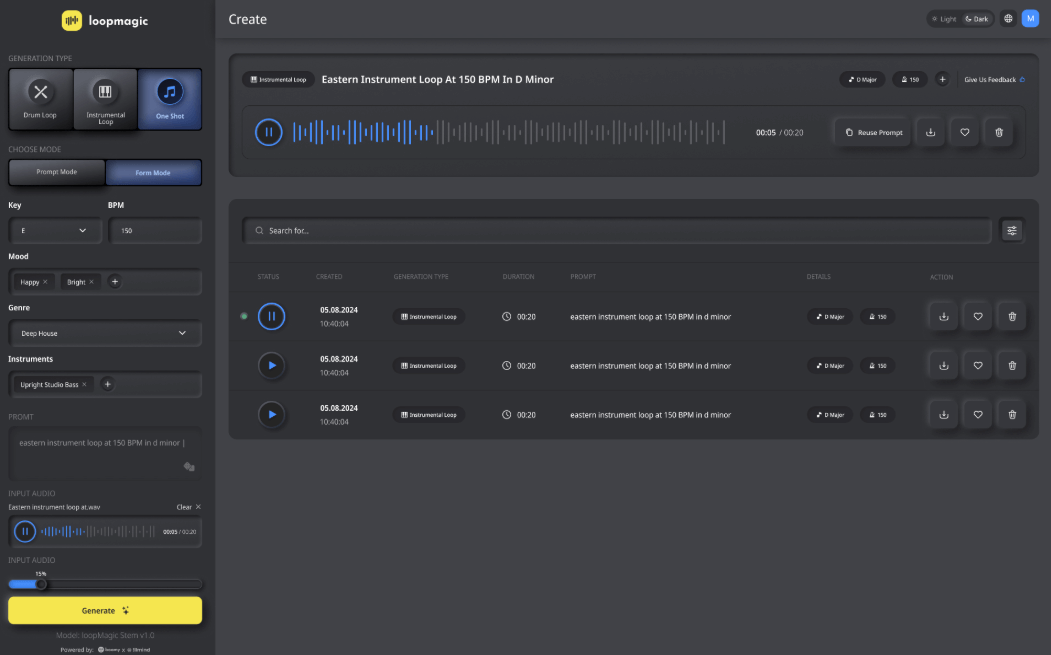
Task: Delete the first history row via trash icon
Action: [1011, 316]
